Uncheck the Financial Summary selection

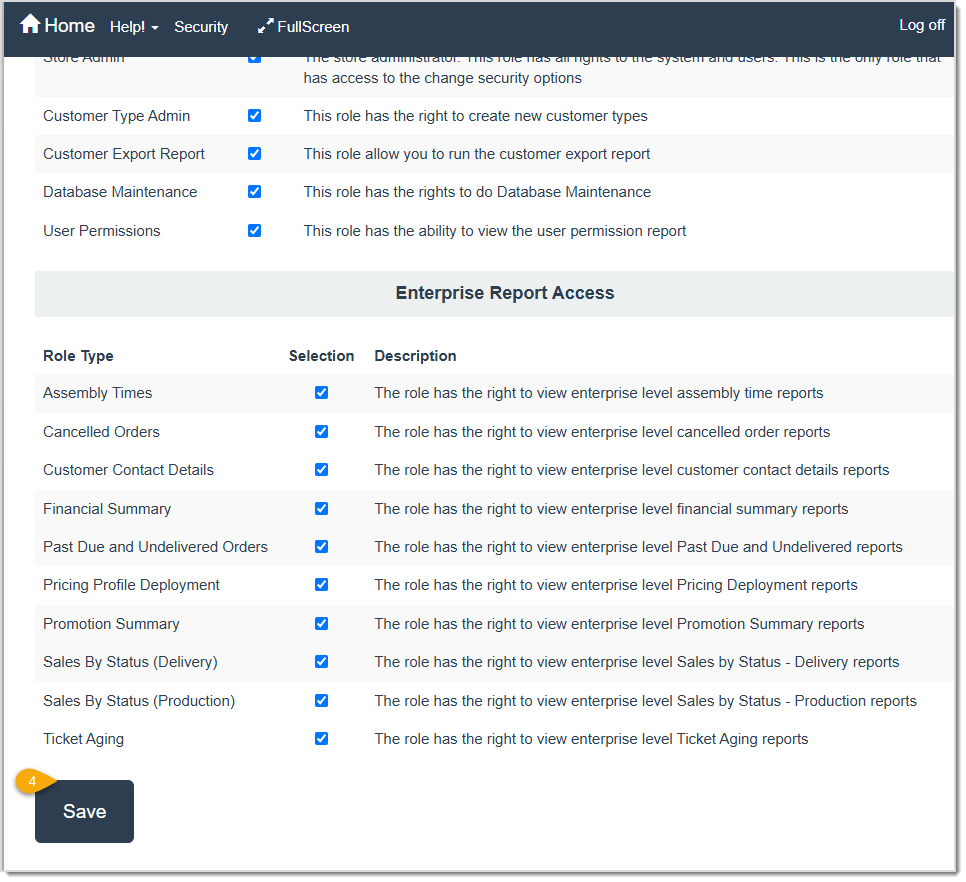tap(321, 508)
